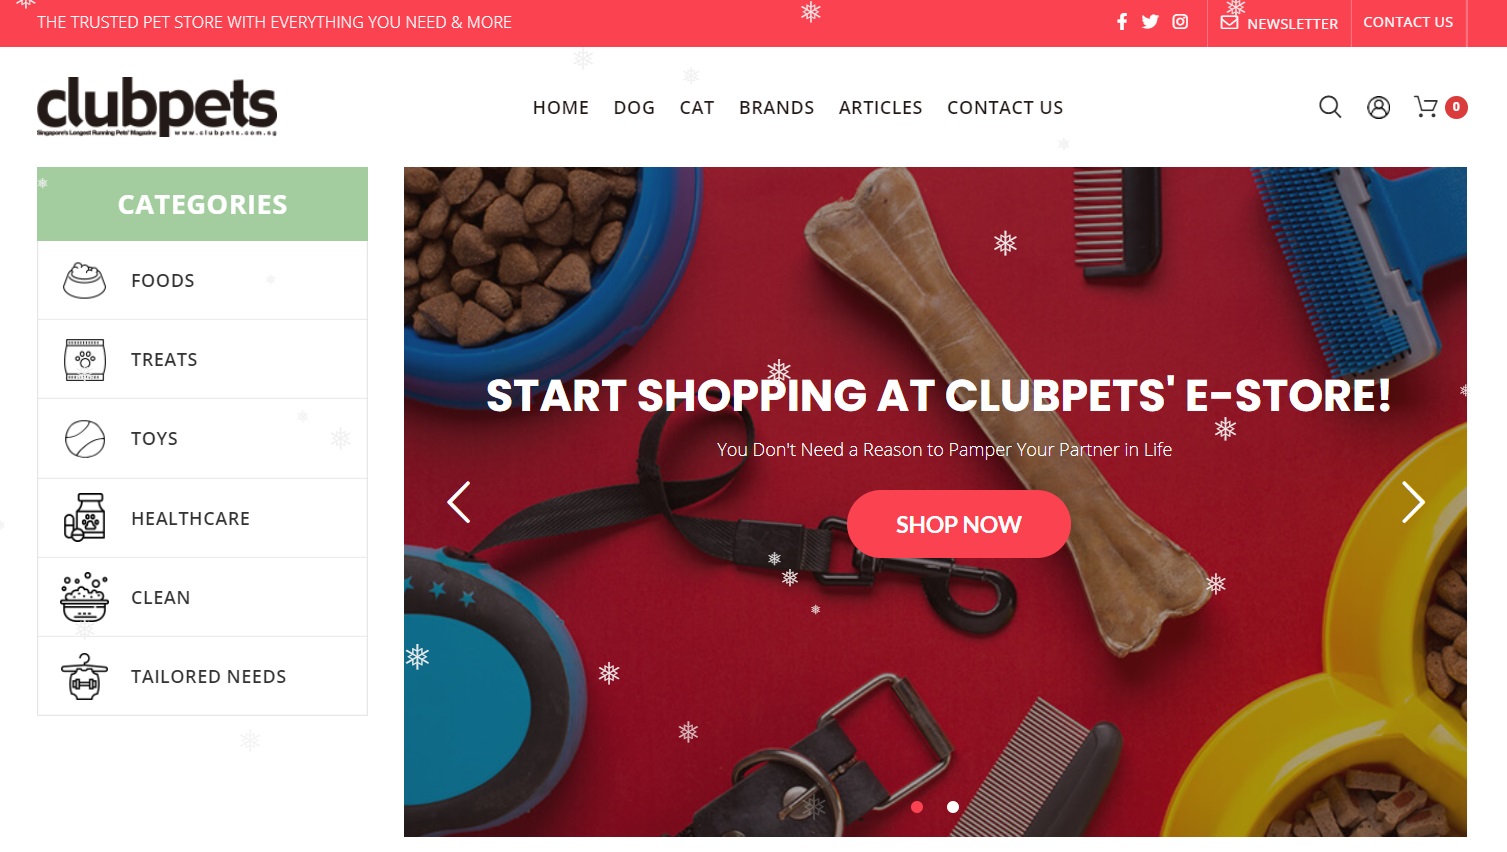Screen dimensions: 1507x852
Task: Advance carousel with right arrow
Action: click(x=1412, y=502)
